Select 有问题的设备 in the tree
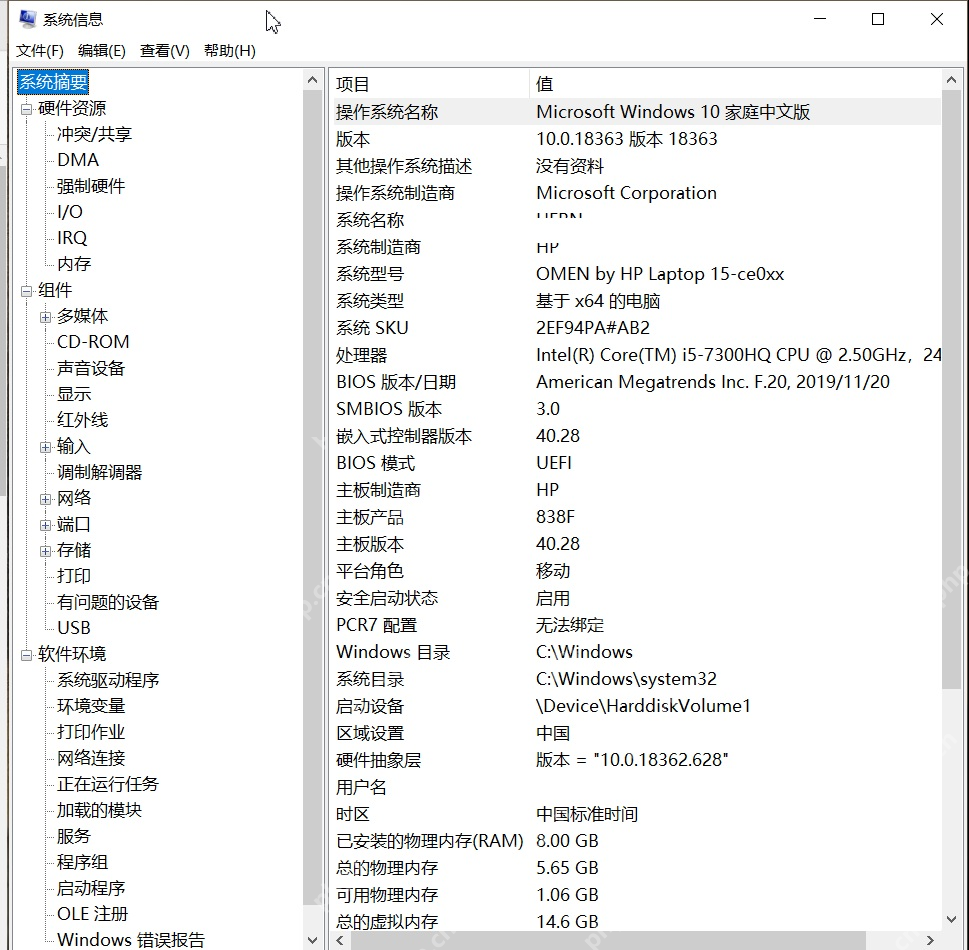Viewport: 969px width, 950px height. [108, 602]
